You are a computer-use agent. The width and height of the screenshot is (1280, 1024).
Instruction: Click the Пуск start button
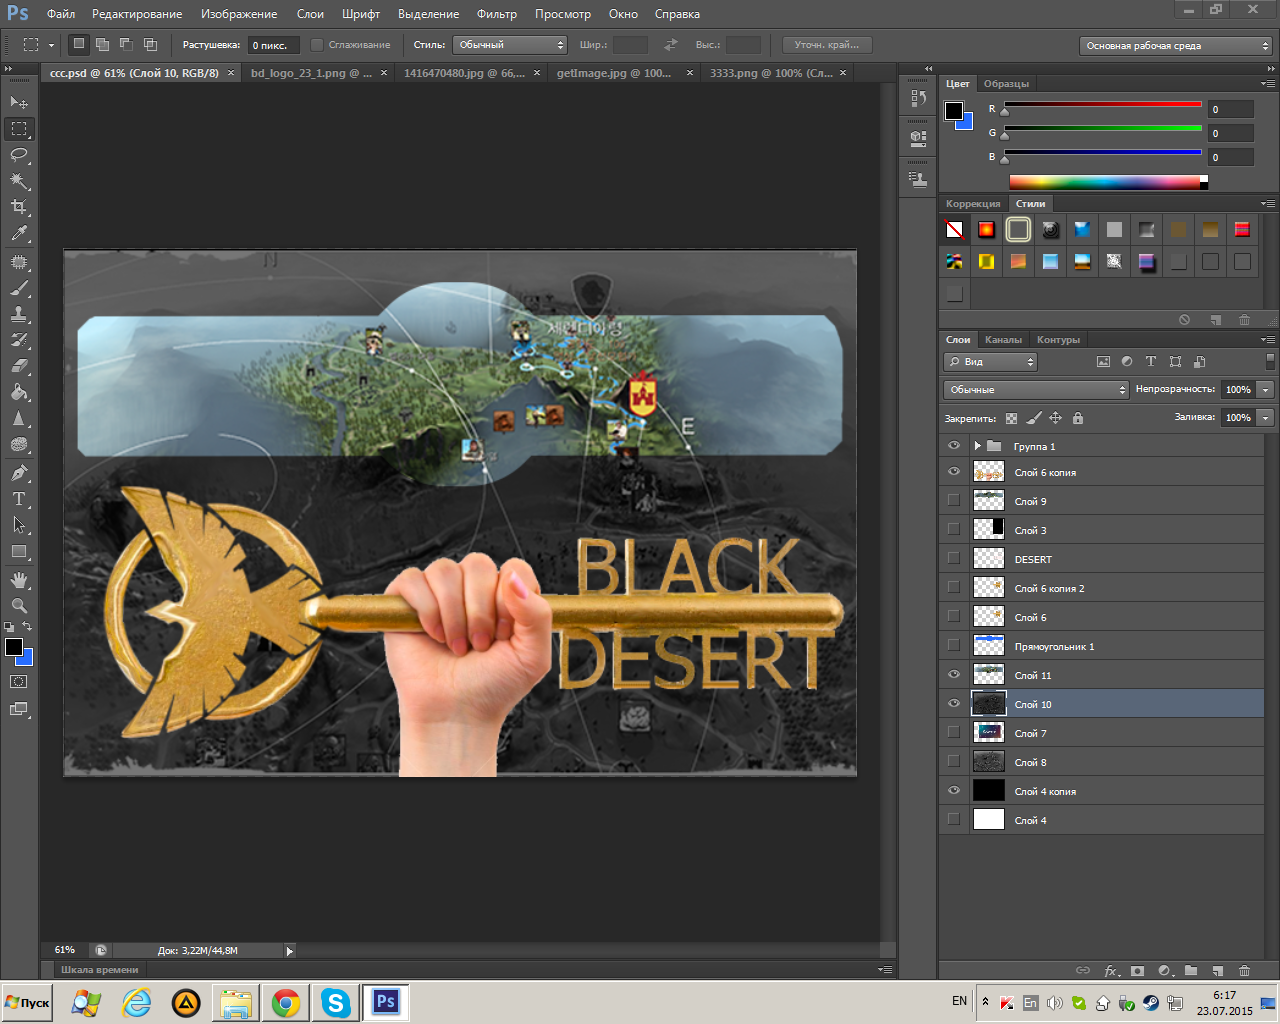(27, 1002)
